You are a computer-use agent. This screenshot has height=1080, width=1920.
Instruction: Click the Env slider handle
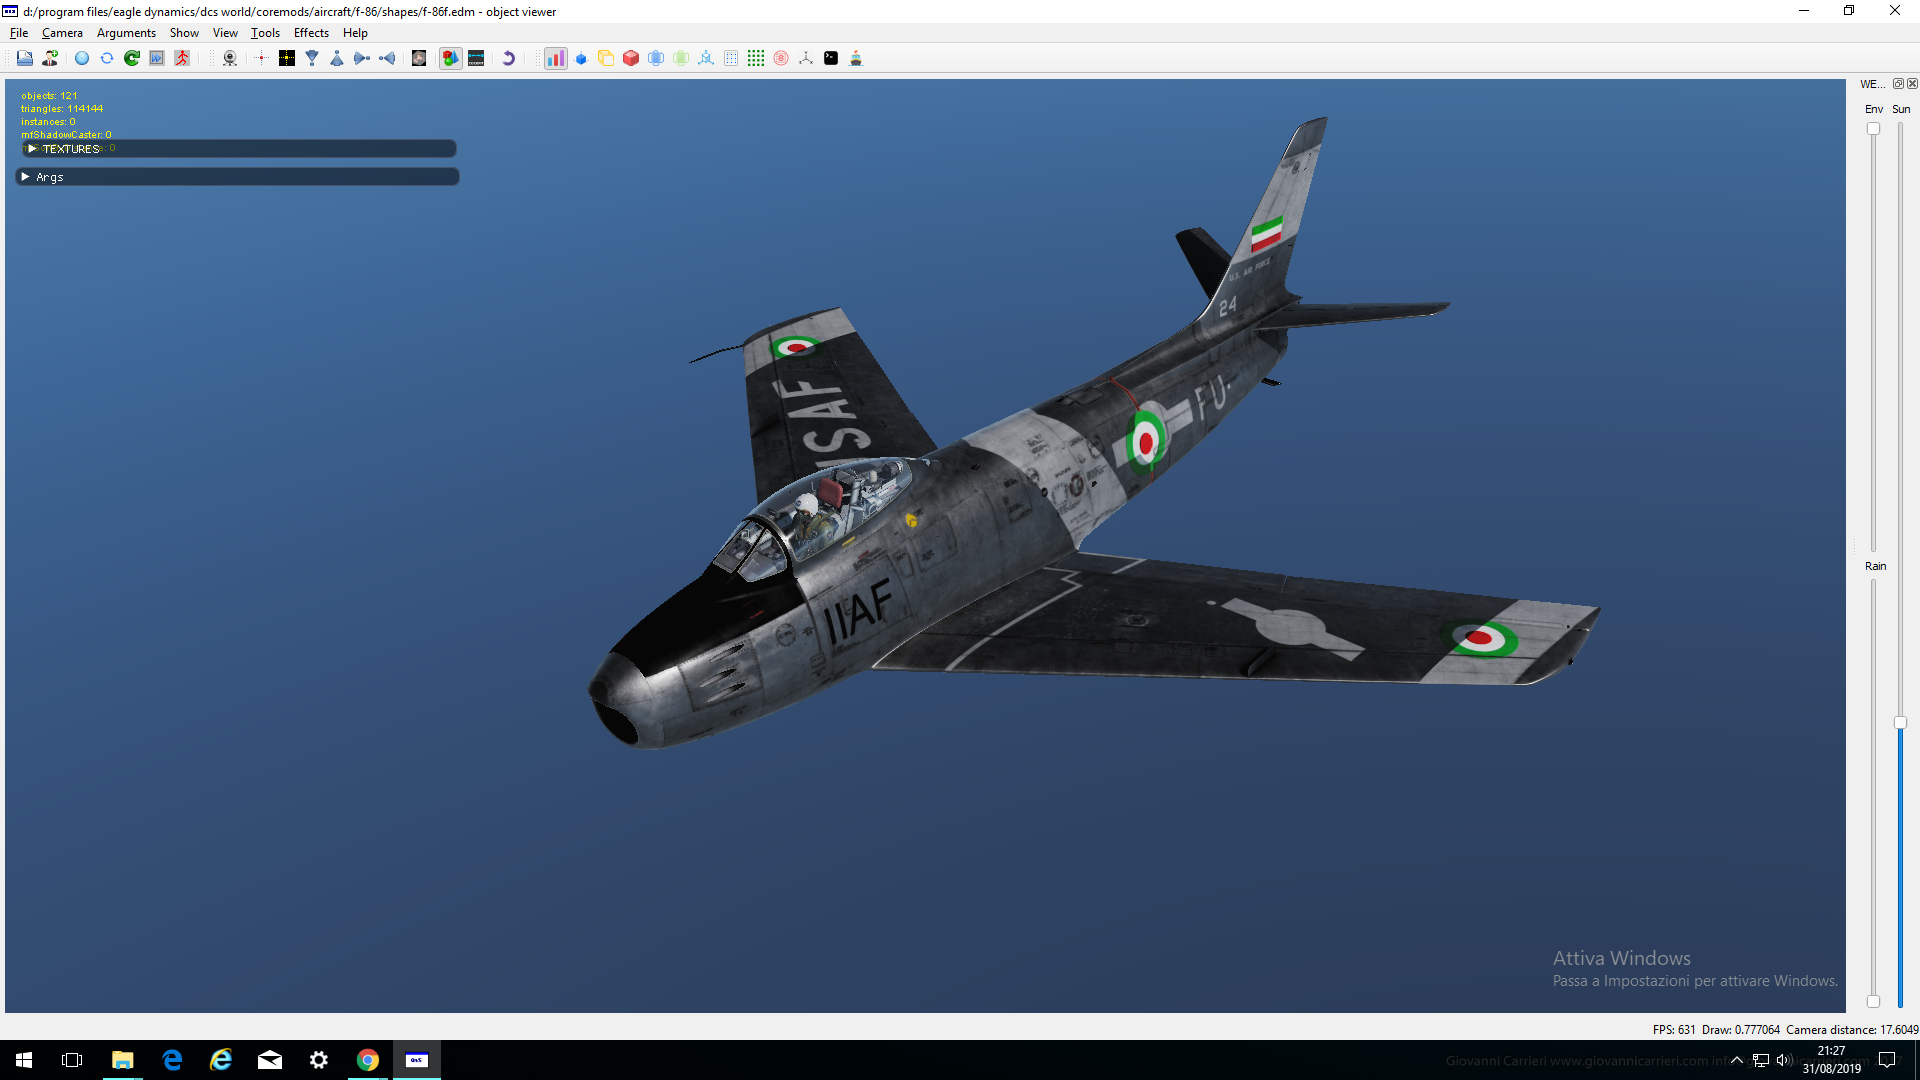(x=1874, y=129)
